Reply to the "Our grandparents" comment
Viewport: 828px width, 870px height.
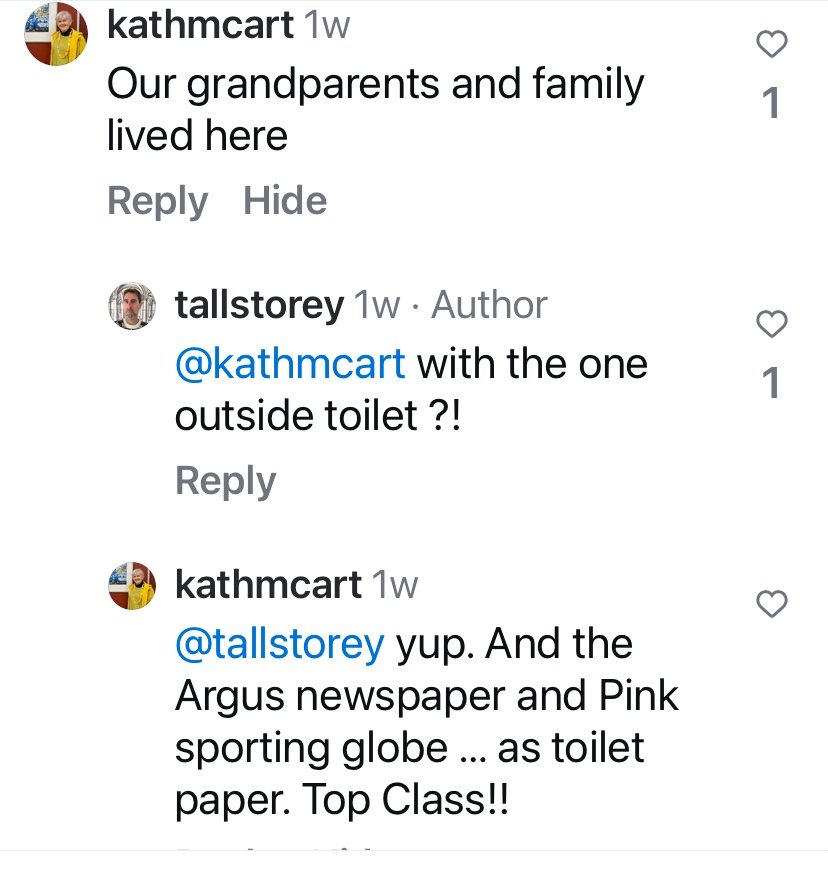[x=157, y=201]
